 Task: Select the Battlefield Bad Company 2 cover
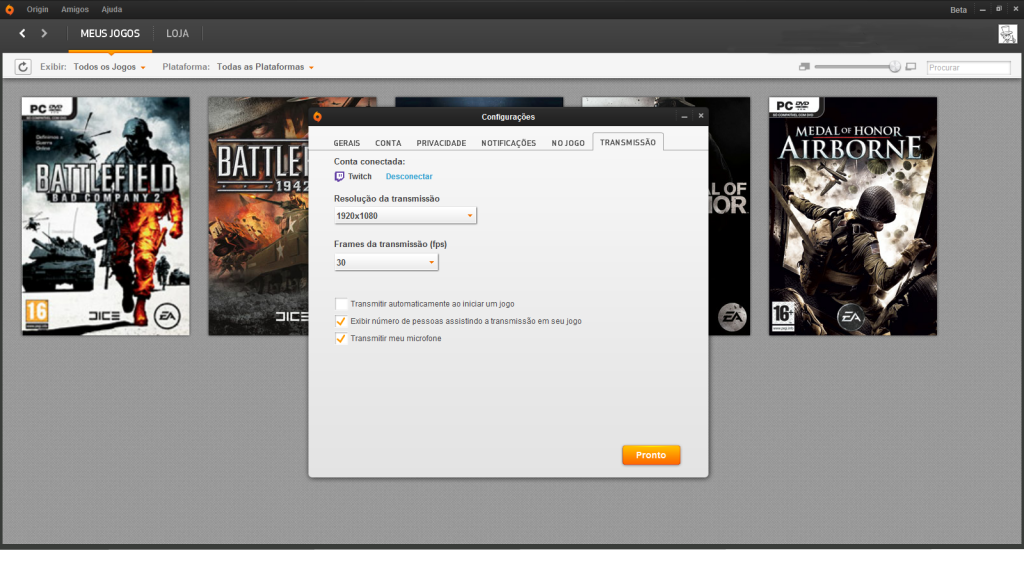coord(106,216)
